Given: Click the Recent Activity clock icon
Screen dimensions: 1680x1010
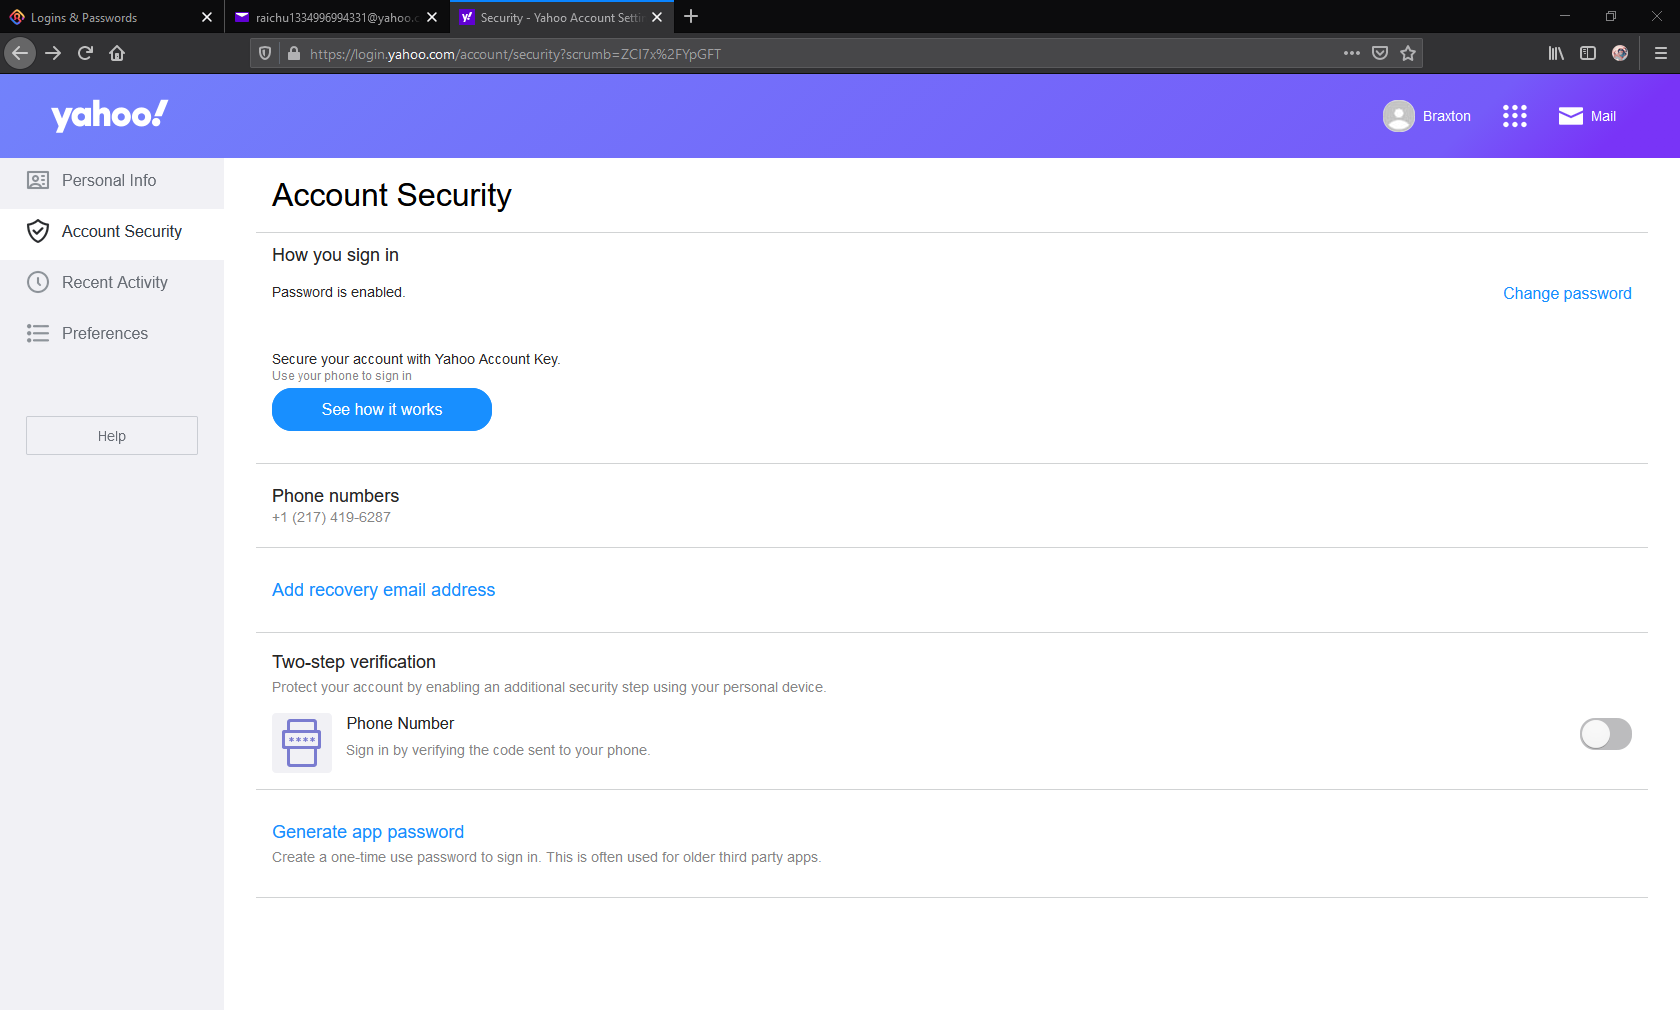Looking at the screenshot, I should pyautogui.click(x=38, y=282).
